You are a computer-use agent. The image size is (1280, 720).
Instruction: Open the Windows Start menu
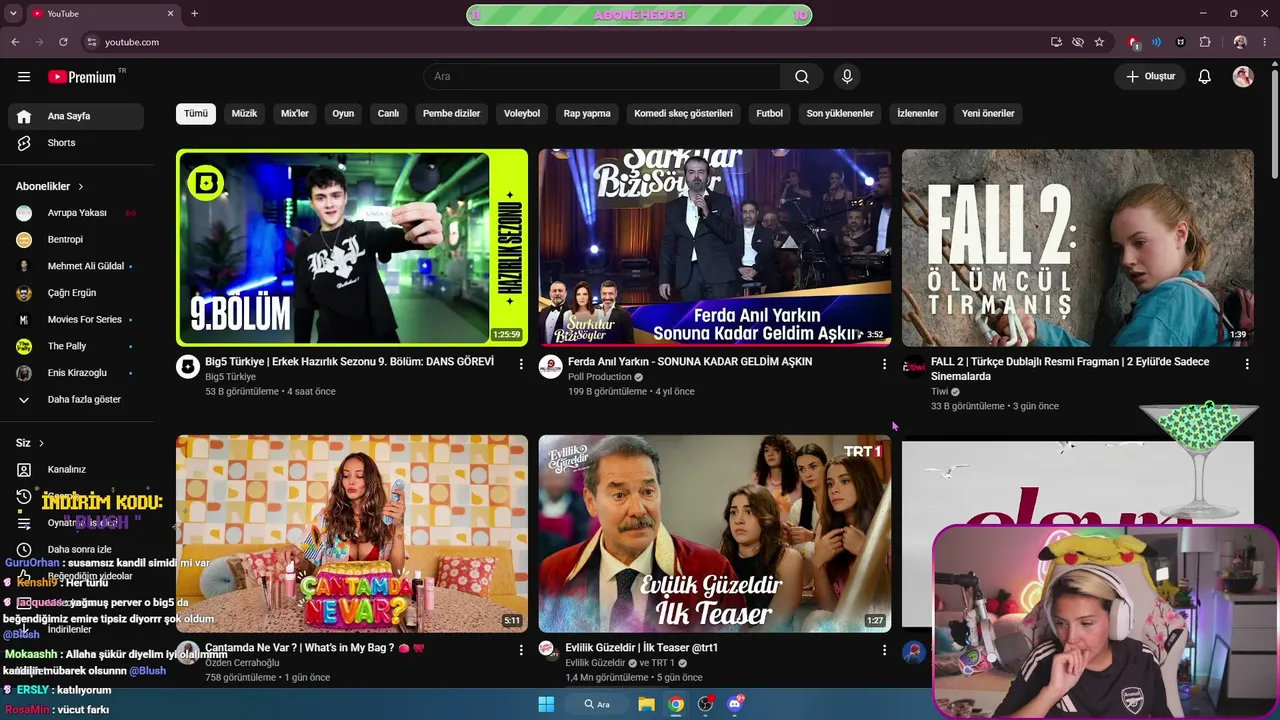click(546, 704)
